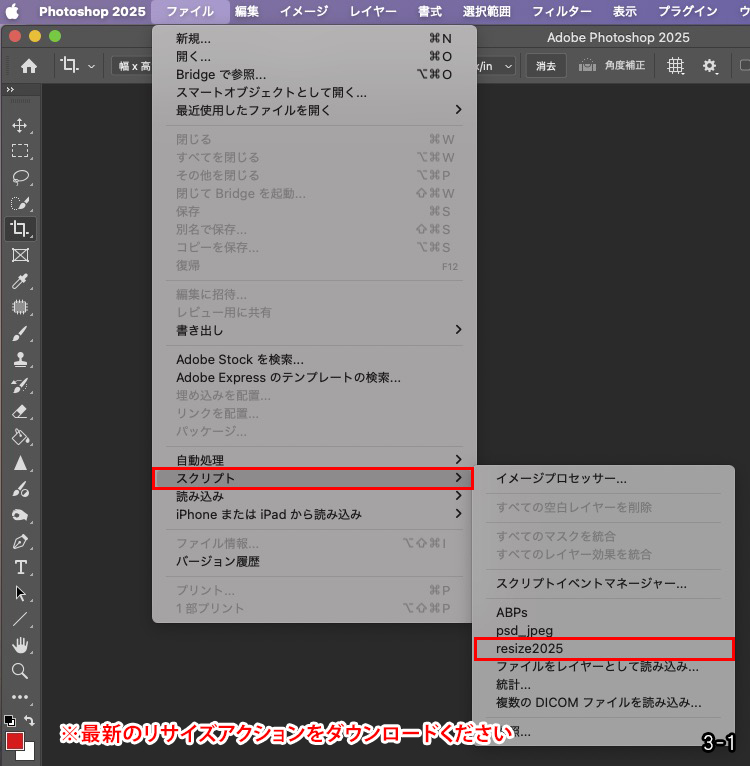This screenshot has width=750, height=766.
Task: Click the red foreground color swatch
Action: coord(15,741)
